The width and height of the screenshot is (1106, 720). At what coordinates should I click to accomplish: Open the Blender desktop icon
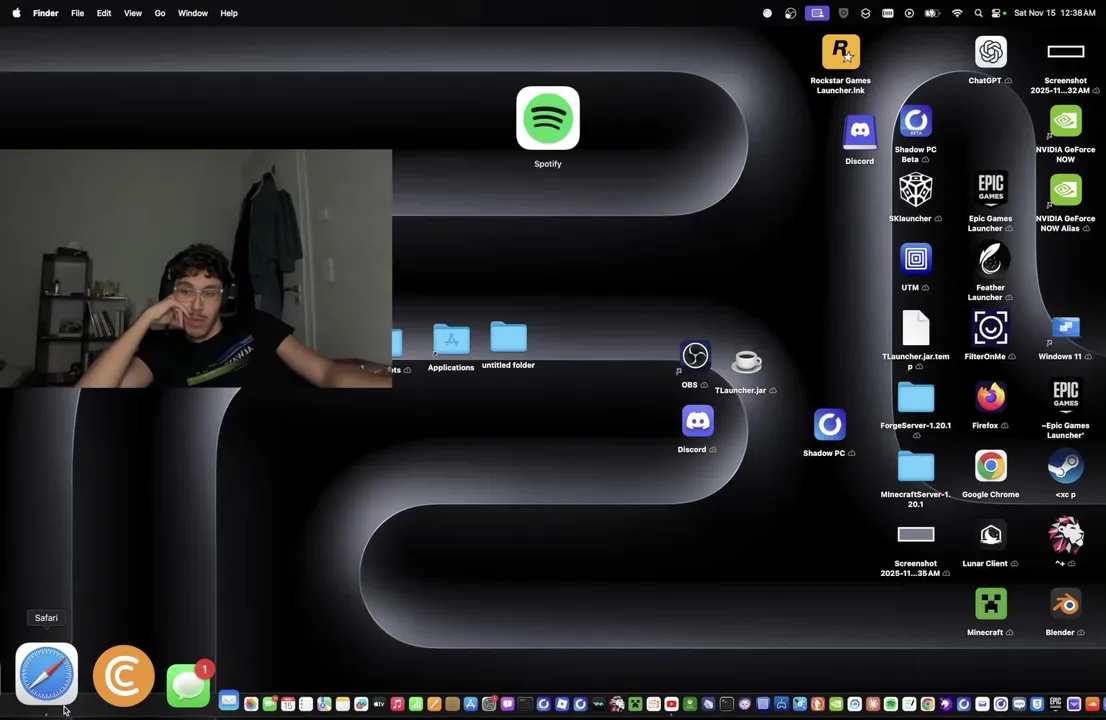pyautogui.click(x=1065, y=604)
